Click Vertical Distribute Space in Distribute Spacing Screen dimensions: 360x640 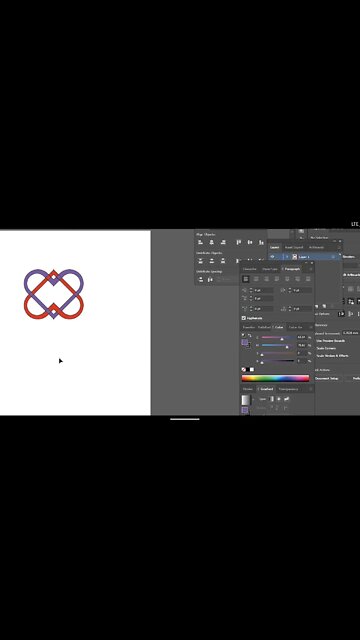pos(200,280)
